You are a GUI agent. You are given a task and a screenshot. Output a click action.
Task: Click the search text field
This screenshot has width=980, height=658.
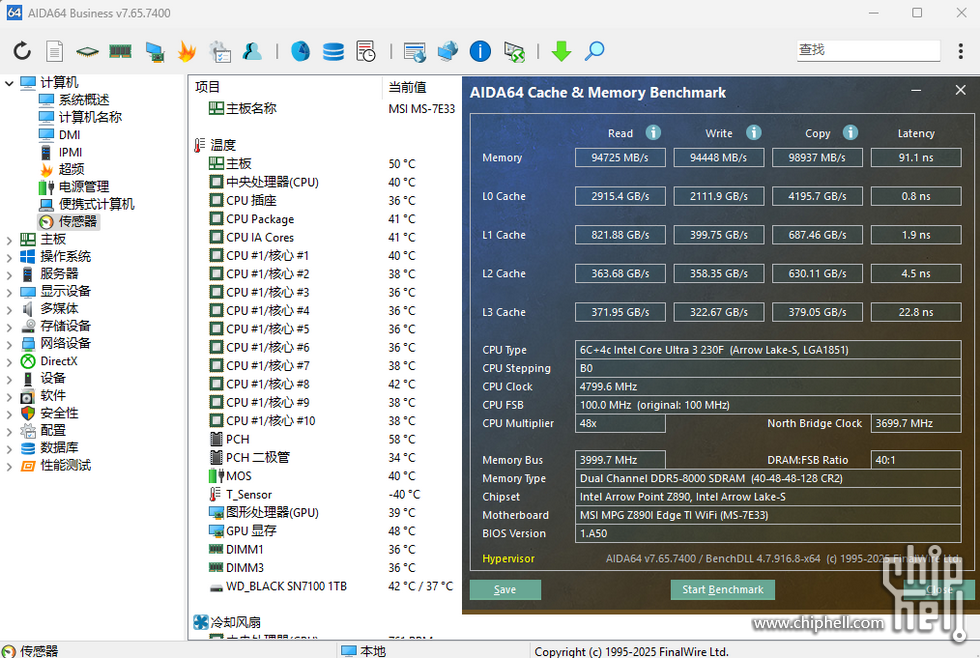point(868,50)
